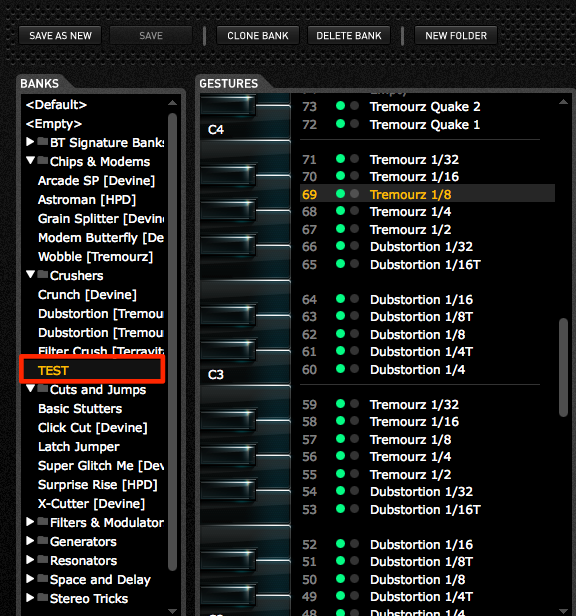Click the C3 piano key
Viewport: 576px width, 616px height.
click(x=245, y=374)
